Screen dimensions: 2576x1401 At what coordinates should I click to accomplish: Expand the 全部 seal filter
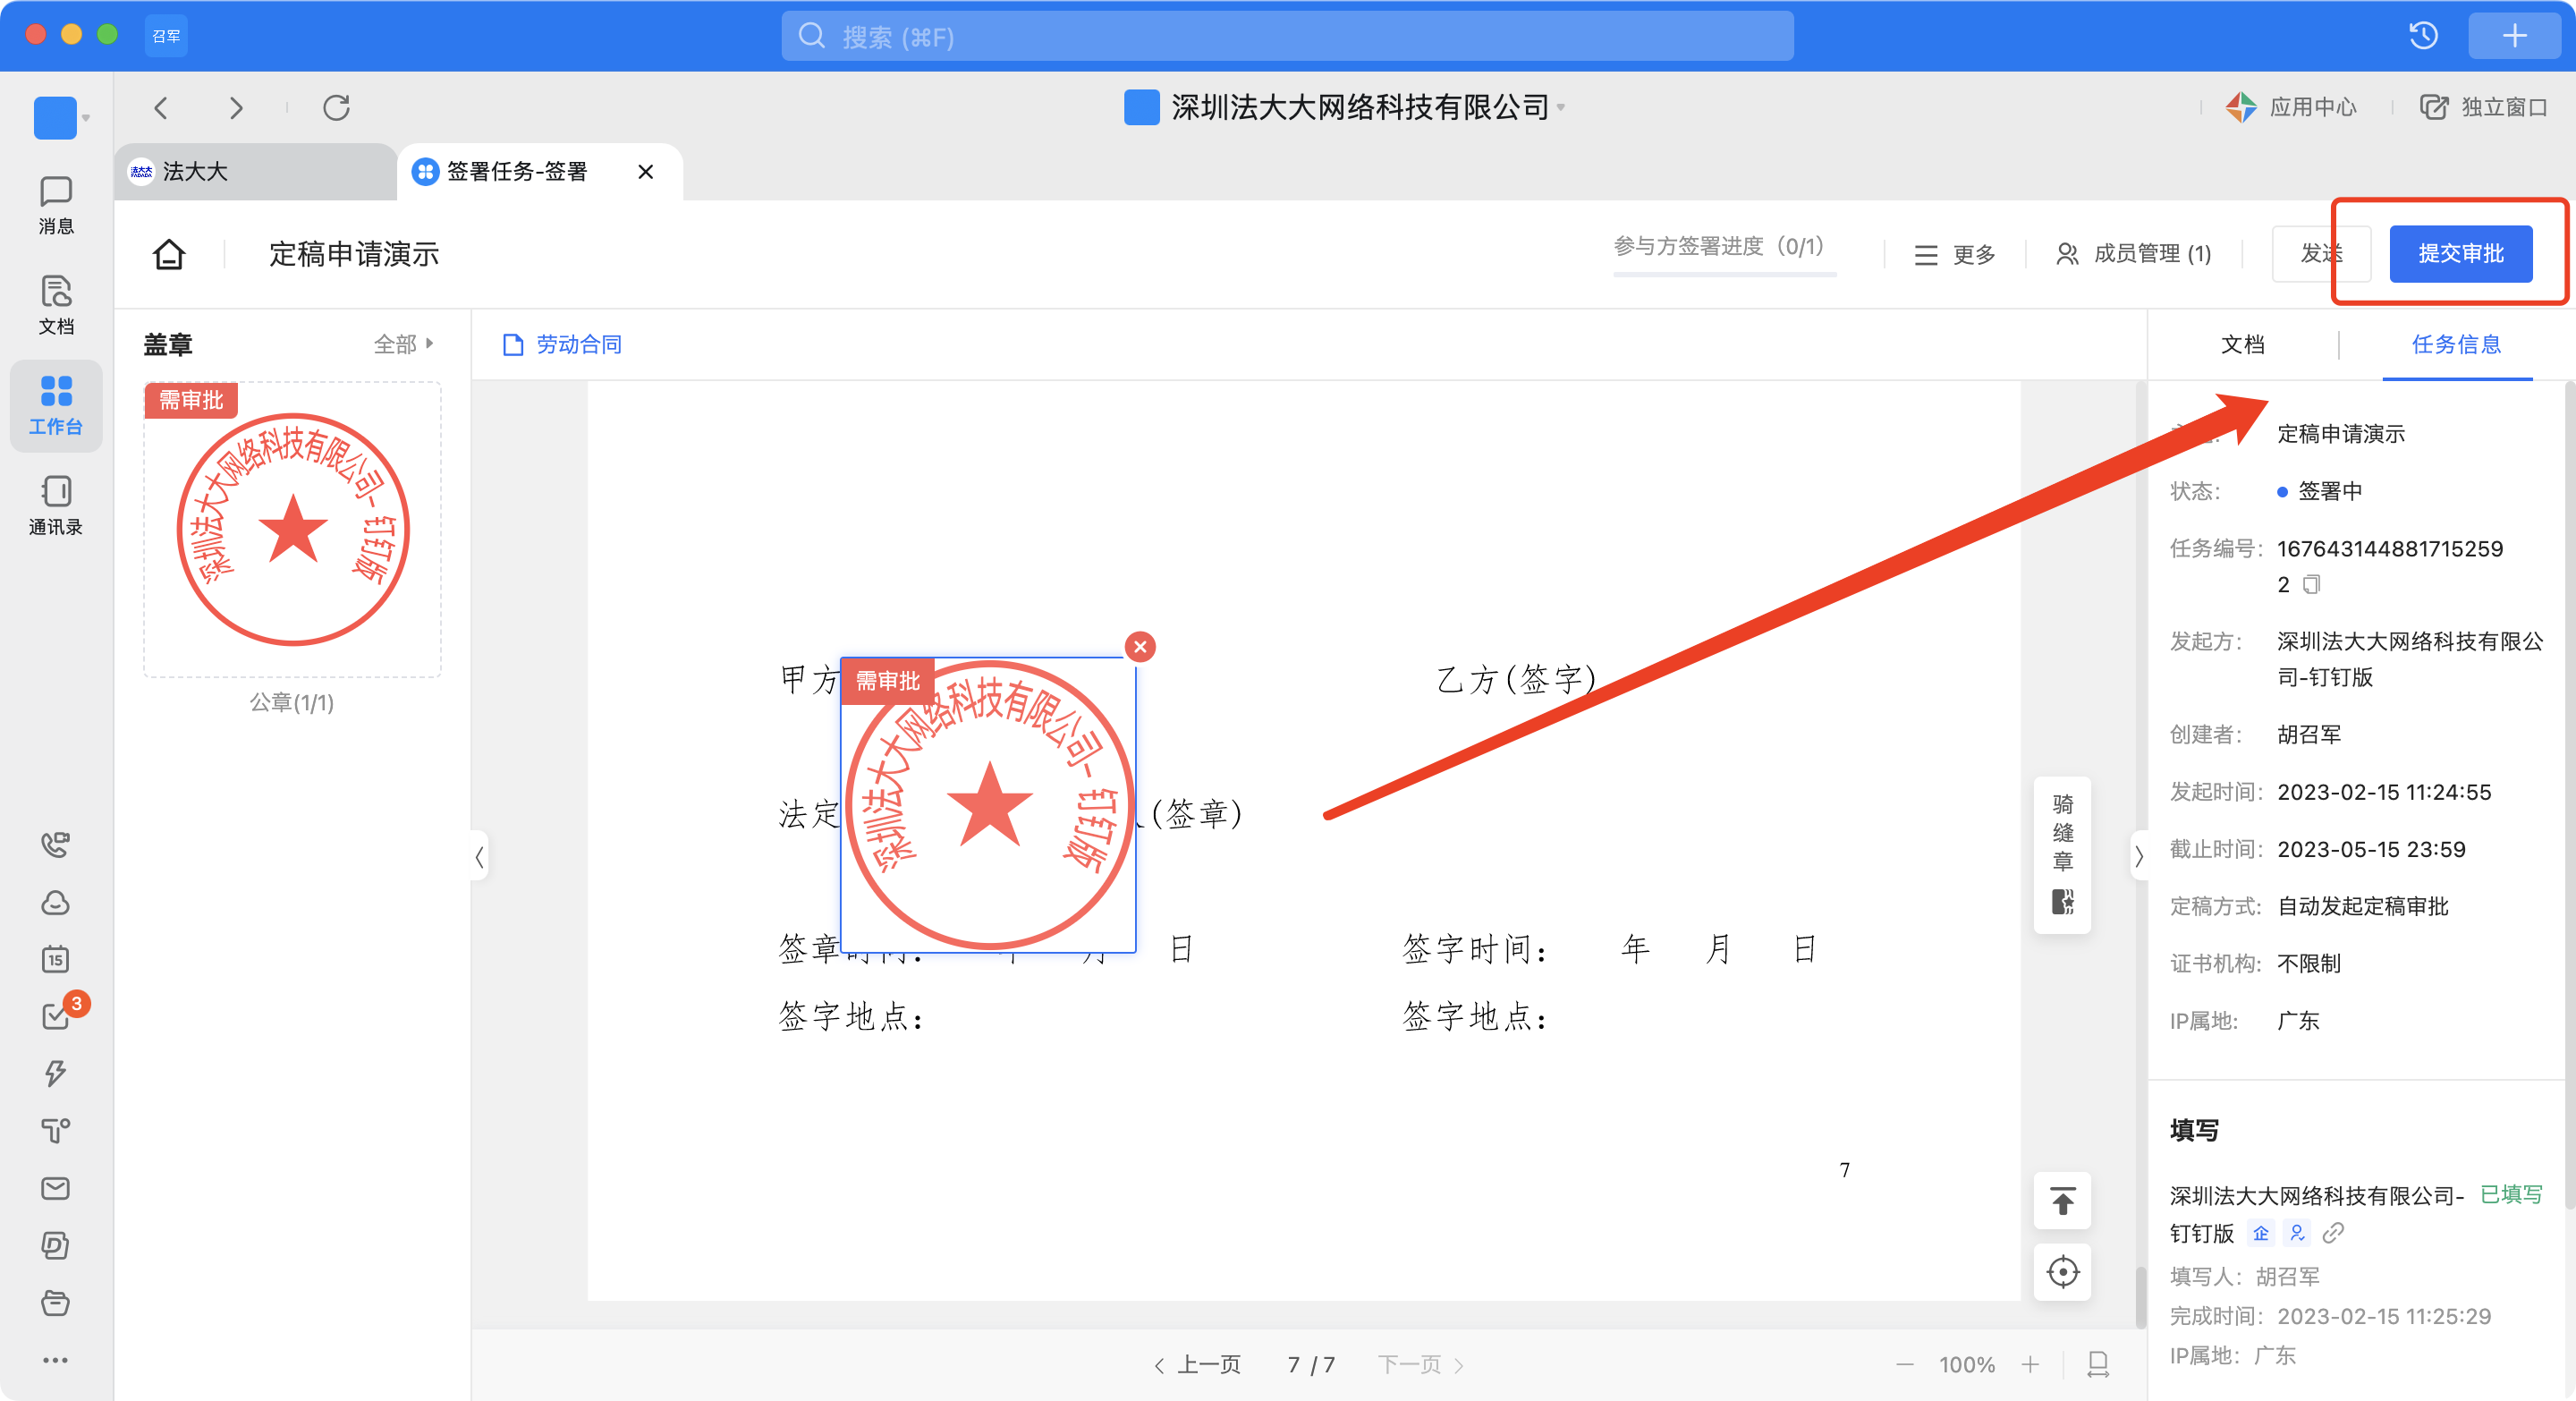click(404, 344)
